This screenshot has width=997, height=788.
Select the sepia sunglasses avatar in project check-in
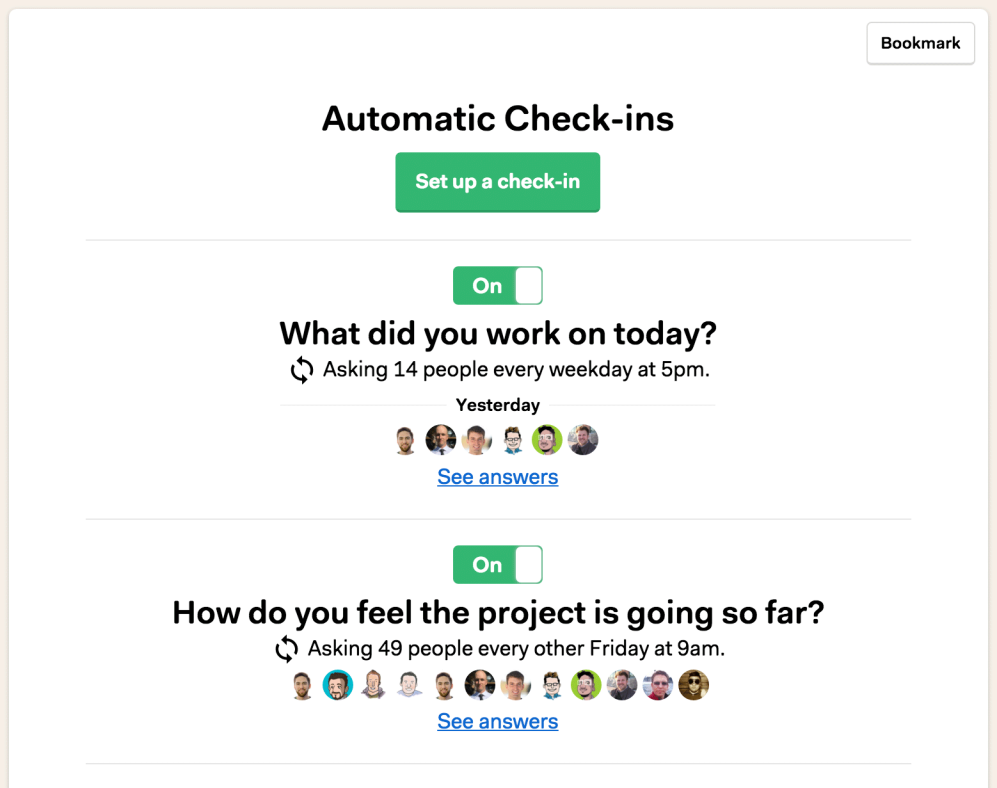694,685
